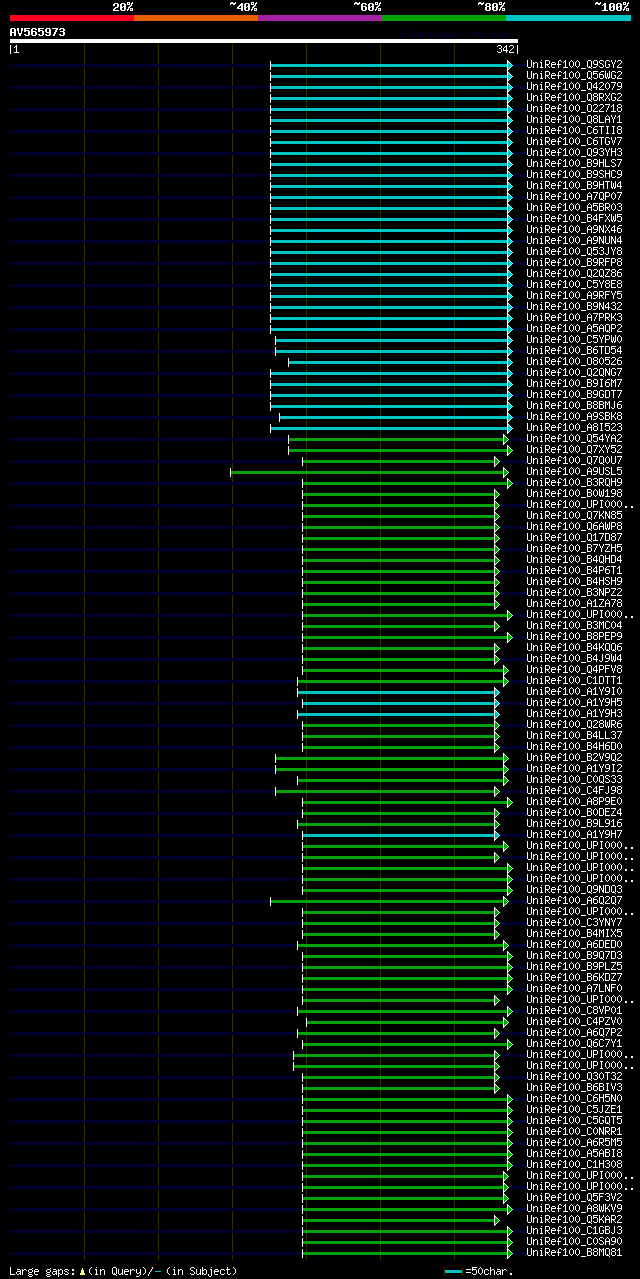Select the UniRef100_Q2QZ86 label
This screenshot has width=640, height=1279.
[x=574, y=273]
